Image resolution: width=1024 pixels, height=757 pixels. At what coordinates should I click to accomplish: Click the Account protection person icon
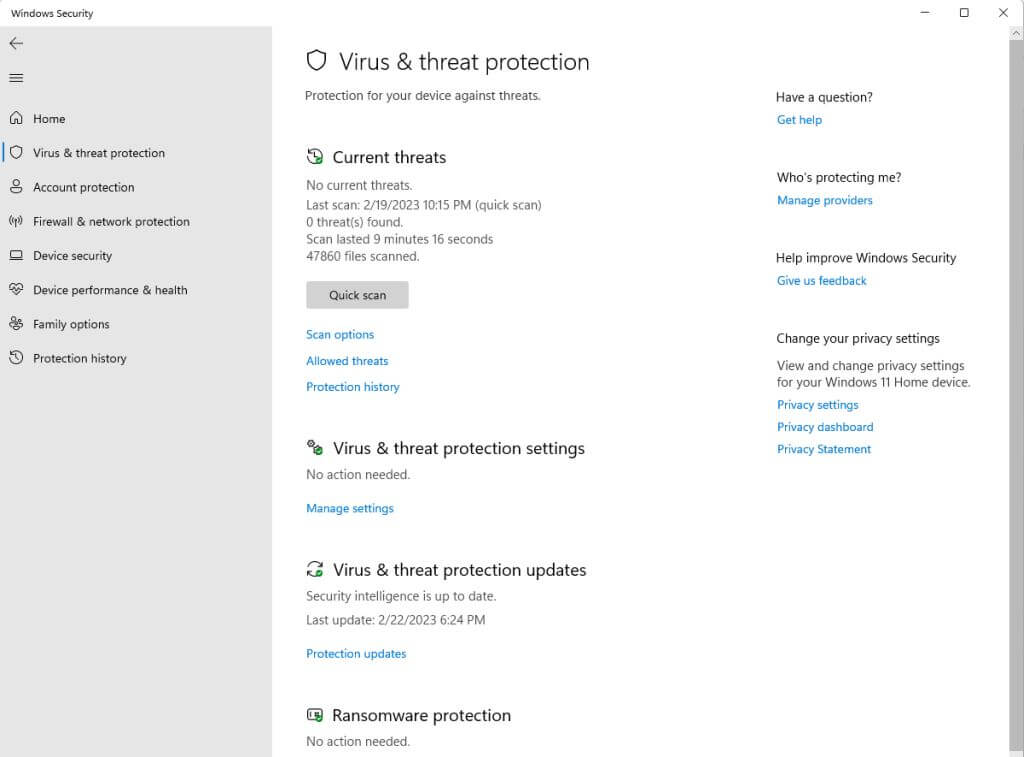click(x=16, y=187)
